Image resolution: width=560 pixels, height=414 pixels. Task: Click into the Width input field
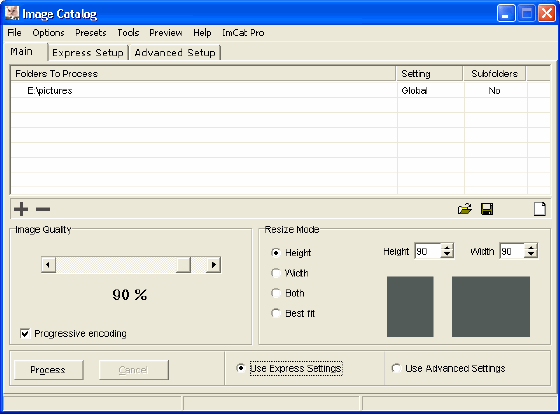click(x=512, y=251)
